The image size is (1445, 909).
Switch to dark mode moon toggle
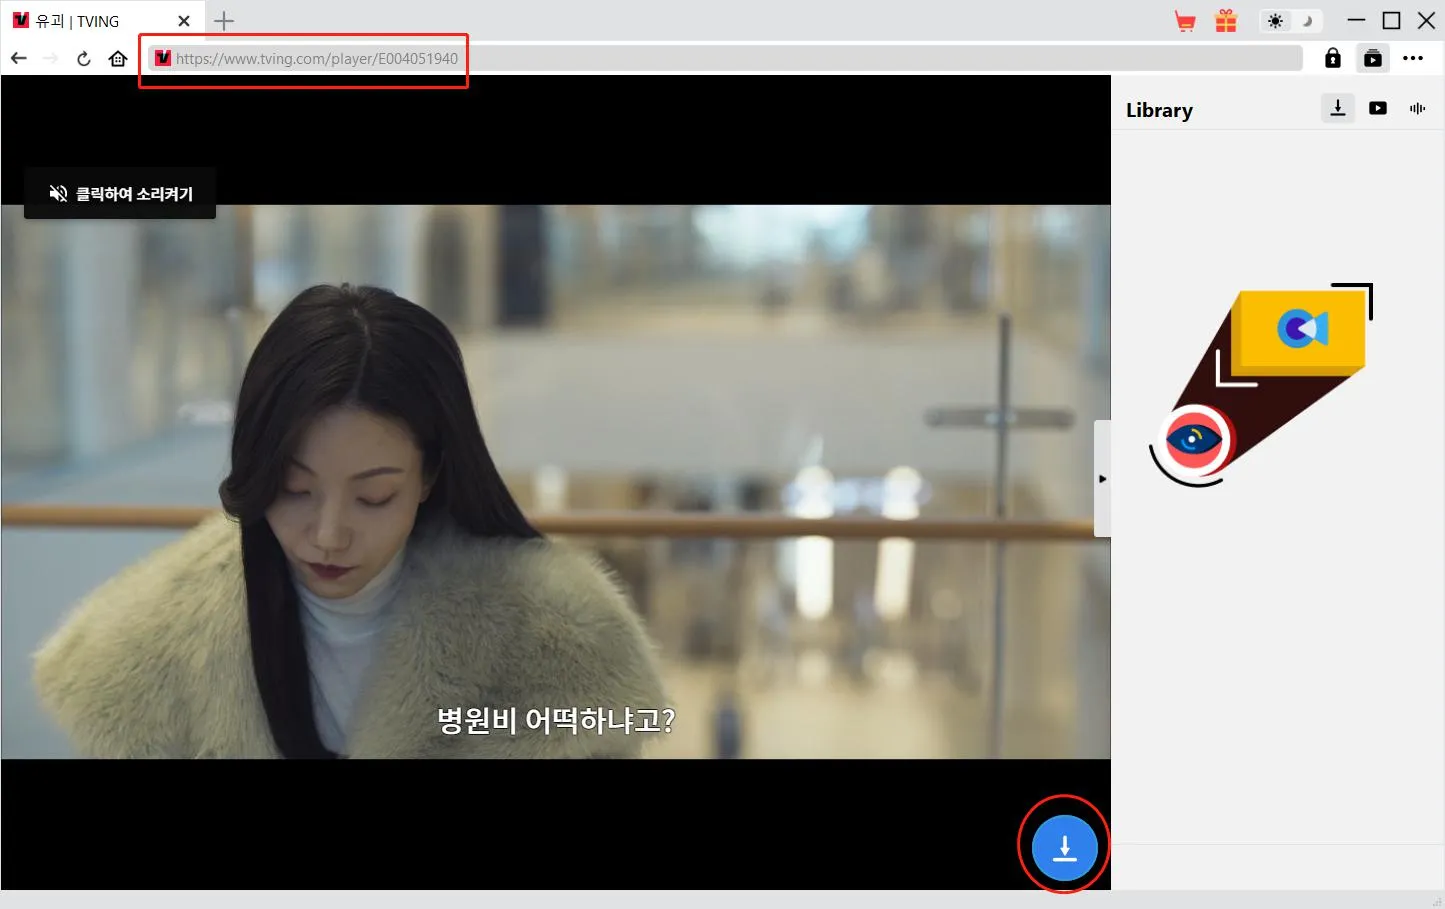[x=1306, y=21]
